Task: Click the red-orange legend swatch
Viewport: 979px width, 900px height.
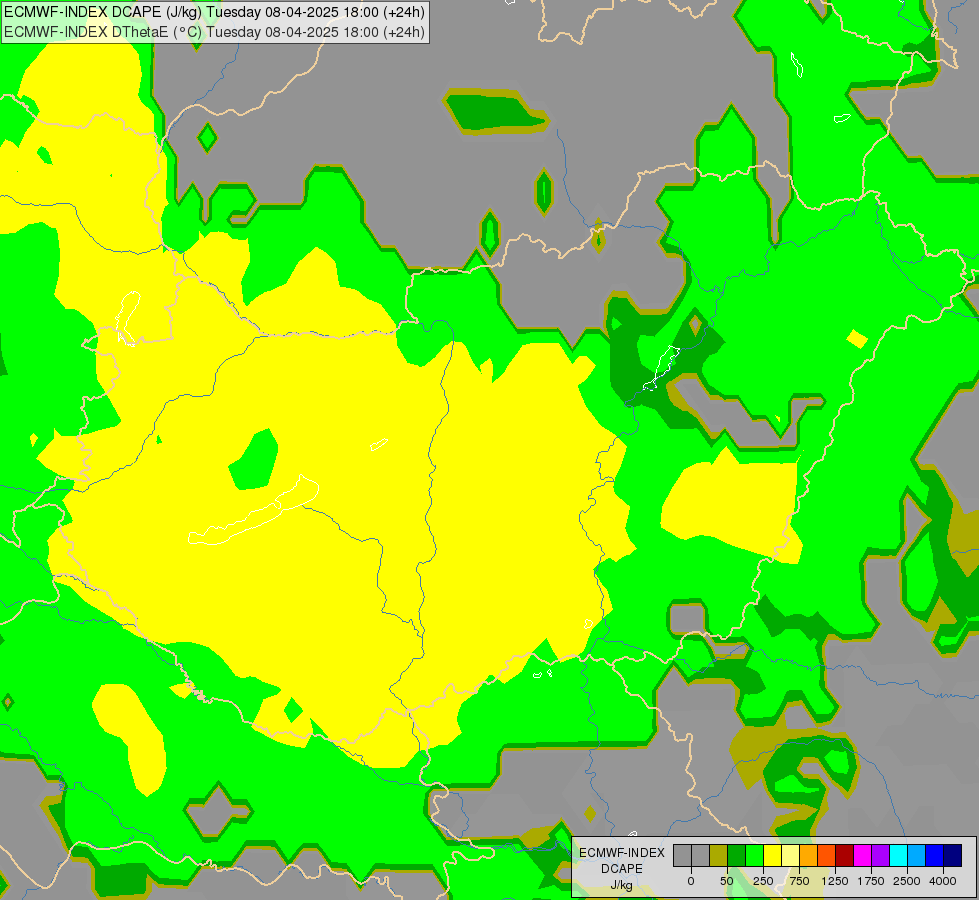Action: [827, 856]
